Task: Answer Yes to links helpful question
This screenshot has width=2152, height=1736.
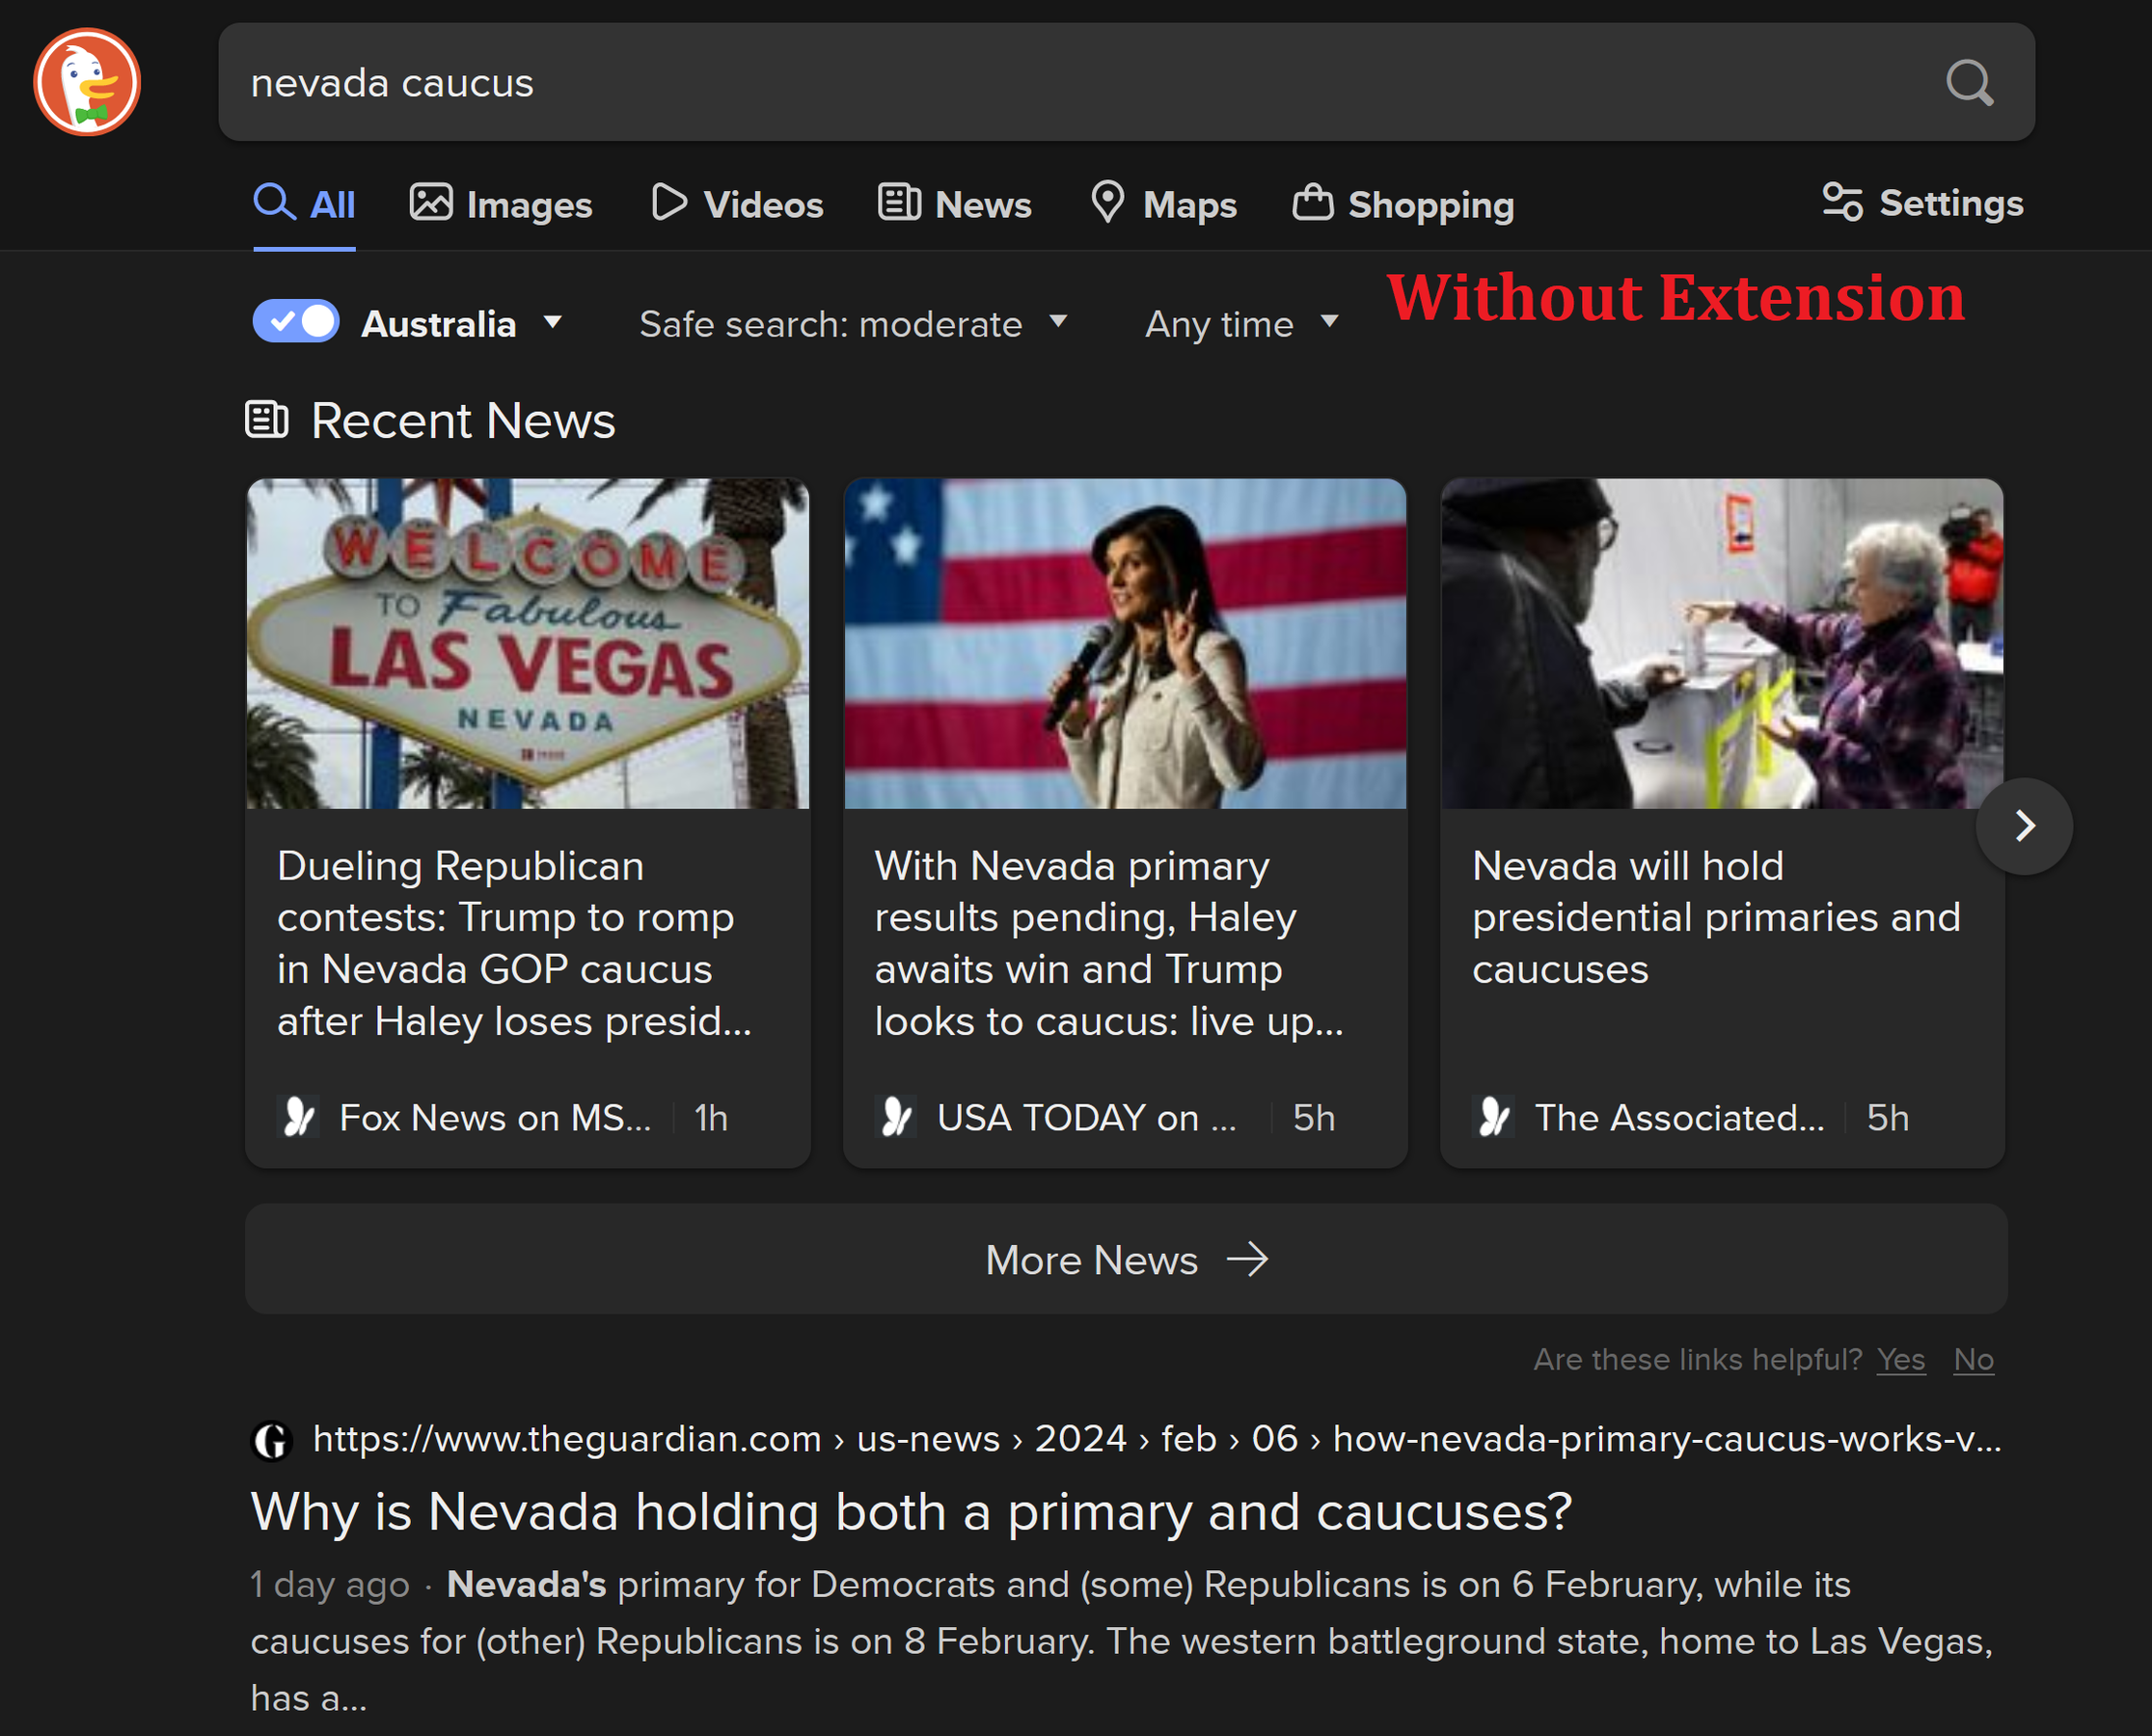Action: point(1900,1359)
